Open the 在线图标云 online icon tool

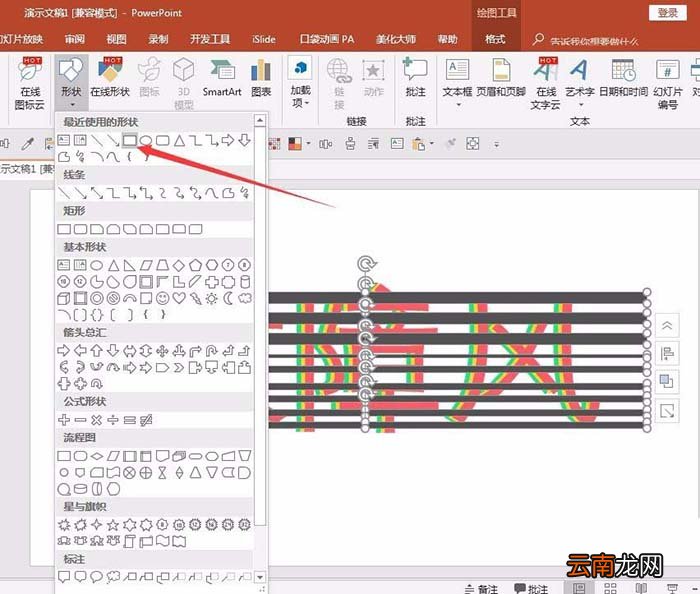tap(29, 83)
